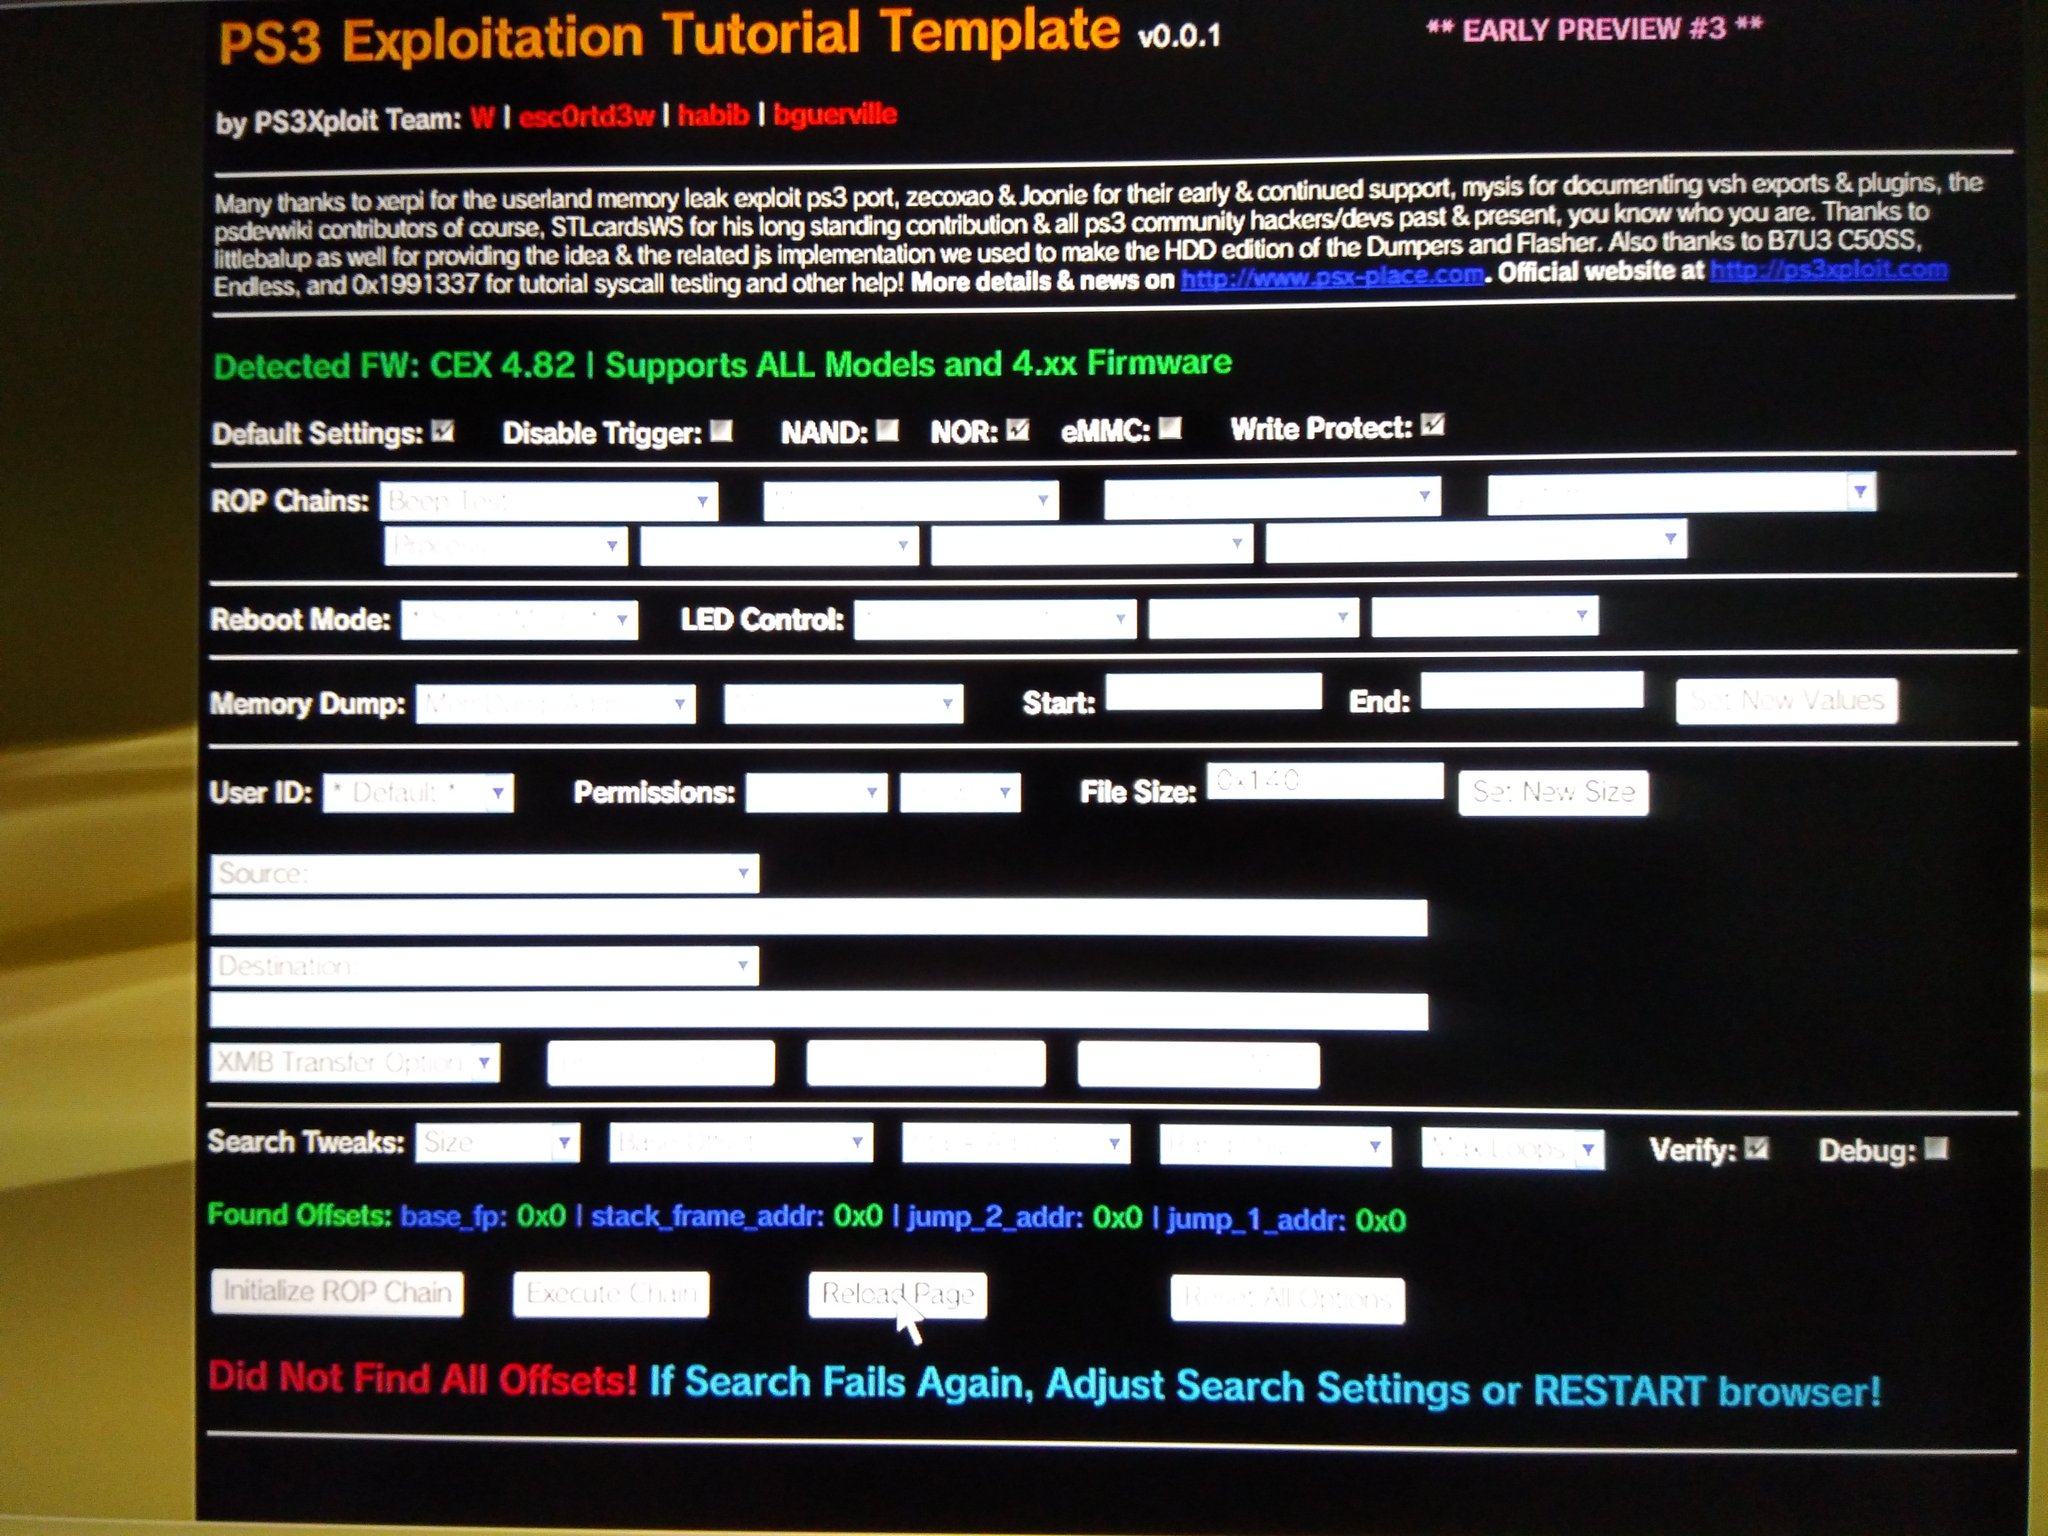Click the Initialize ROP Chain button
Screen dimensions: 2048x1536
click(337, 1292)
